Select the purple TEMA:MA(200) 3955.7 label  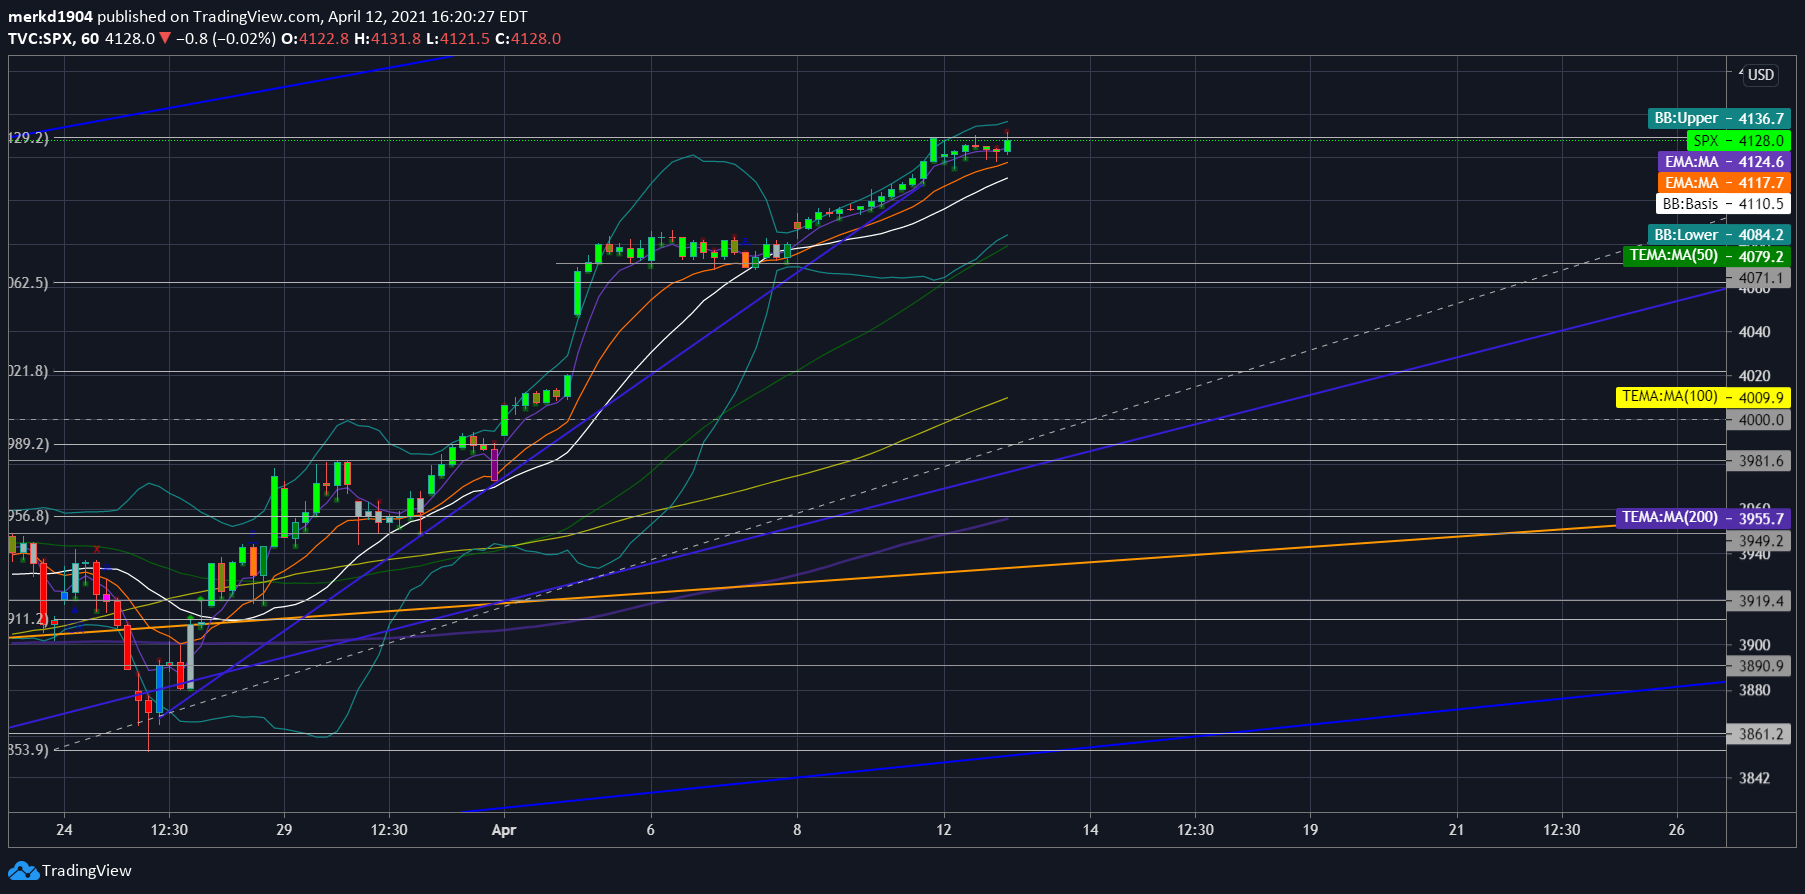1703,518
